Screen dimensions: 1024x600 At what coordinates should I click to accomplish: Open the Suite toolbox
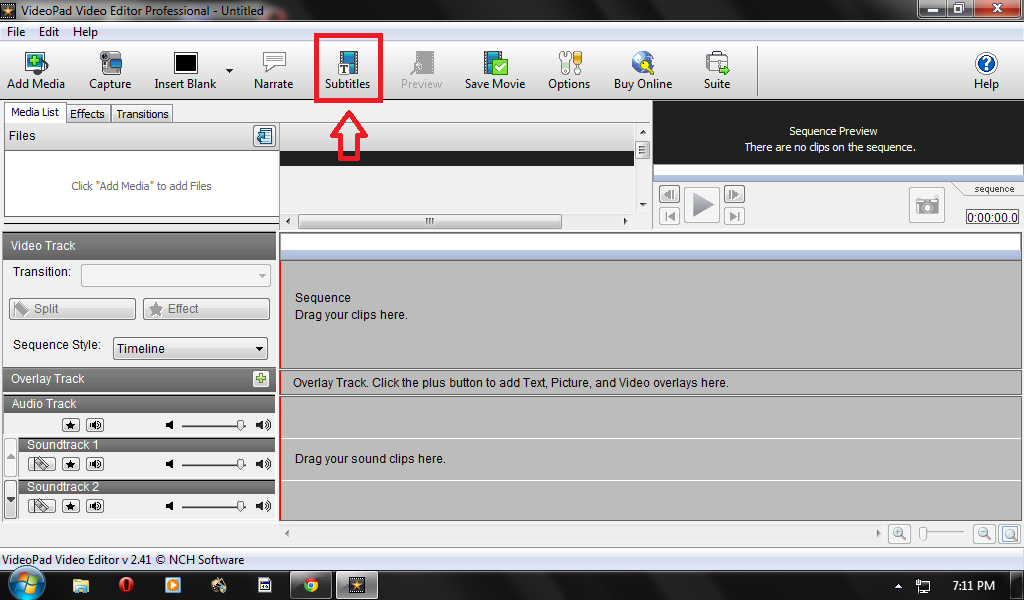[716, 71]
